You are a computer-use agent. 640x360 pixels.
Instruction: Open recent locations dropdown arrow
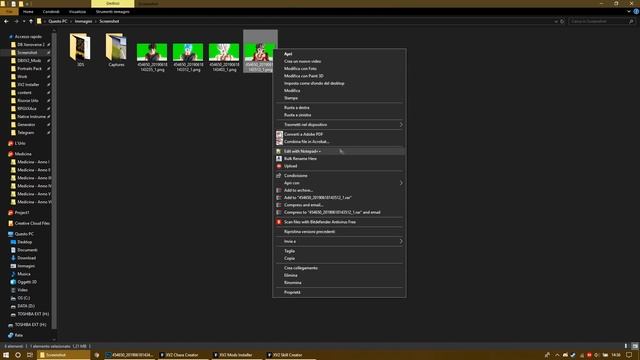pyautogui.click(x=24, y=21)
